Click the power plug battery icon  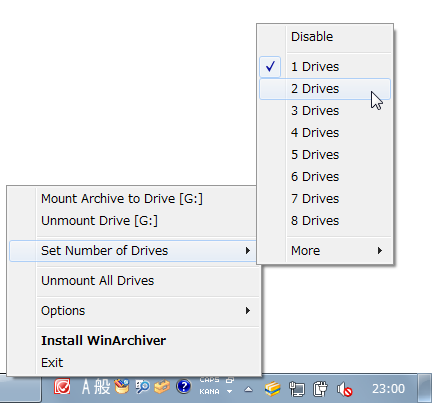(x=320, y=389)
